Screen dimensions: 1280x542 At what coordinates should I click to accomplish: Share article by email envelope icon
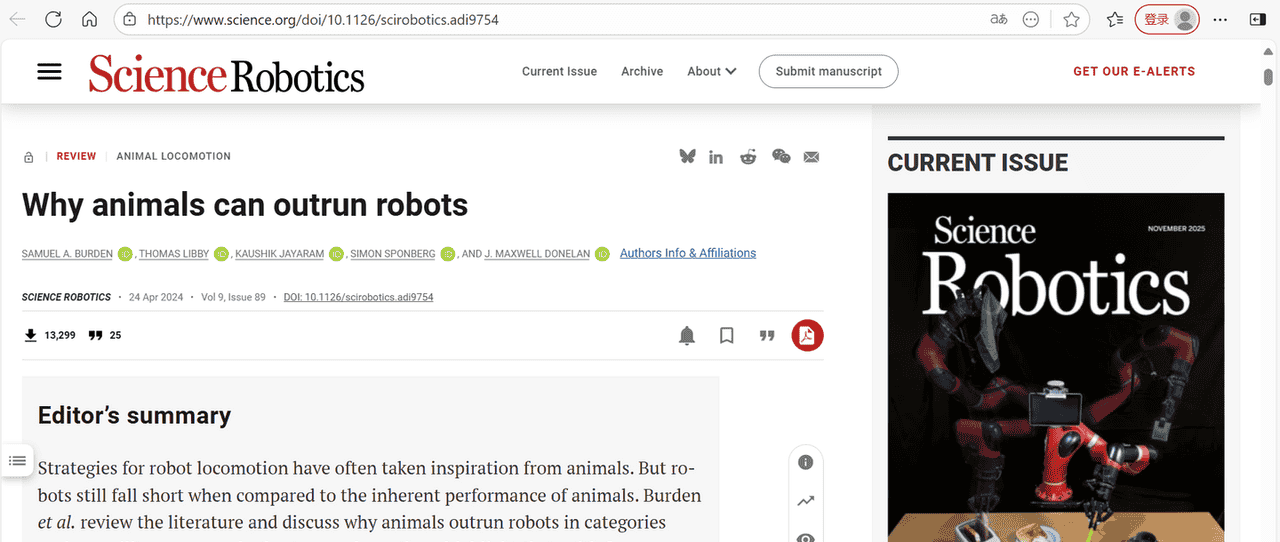[x=811, y=157]
